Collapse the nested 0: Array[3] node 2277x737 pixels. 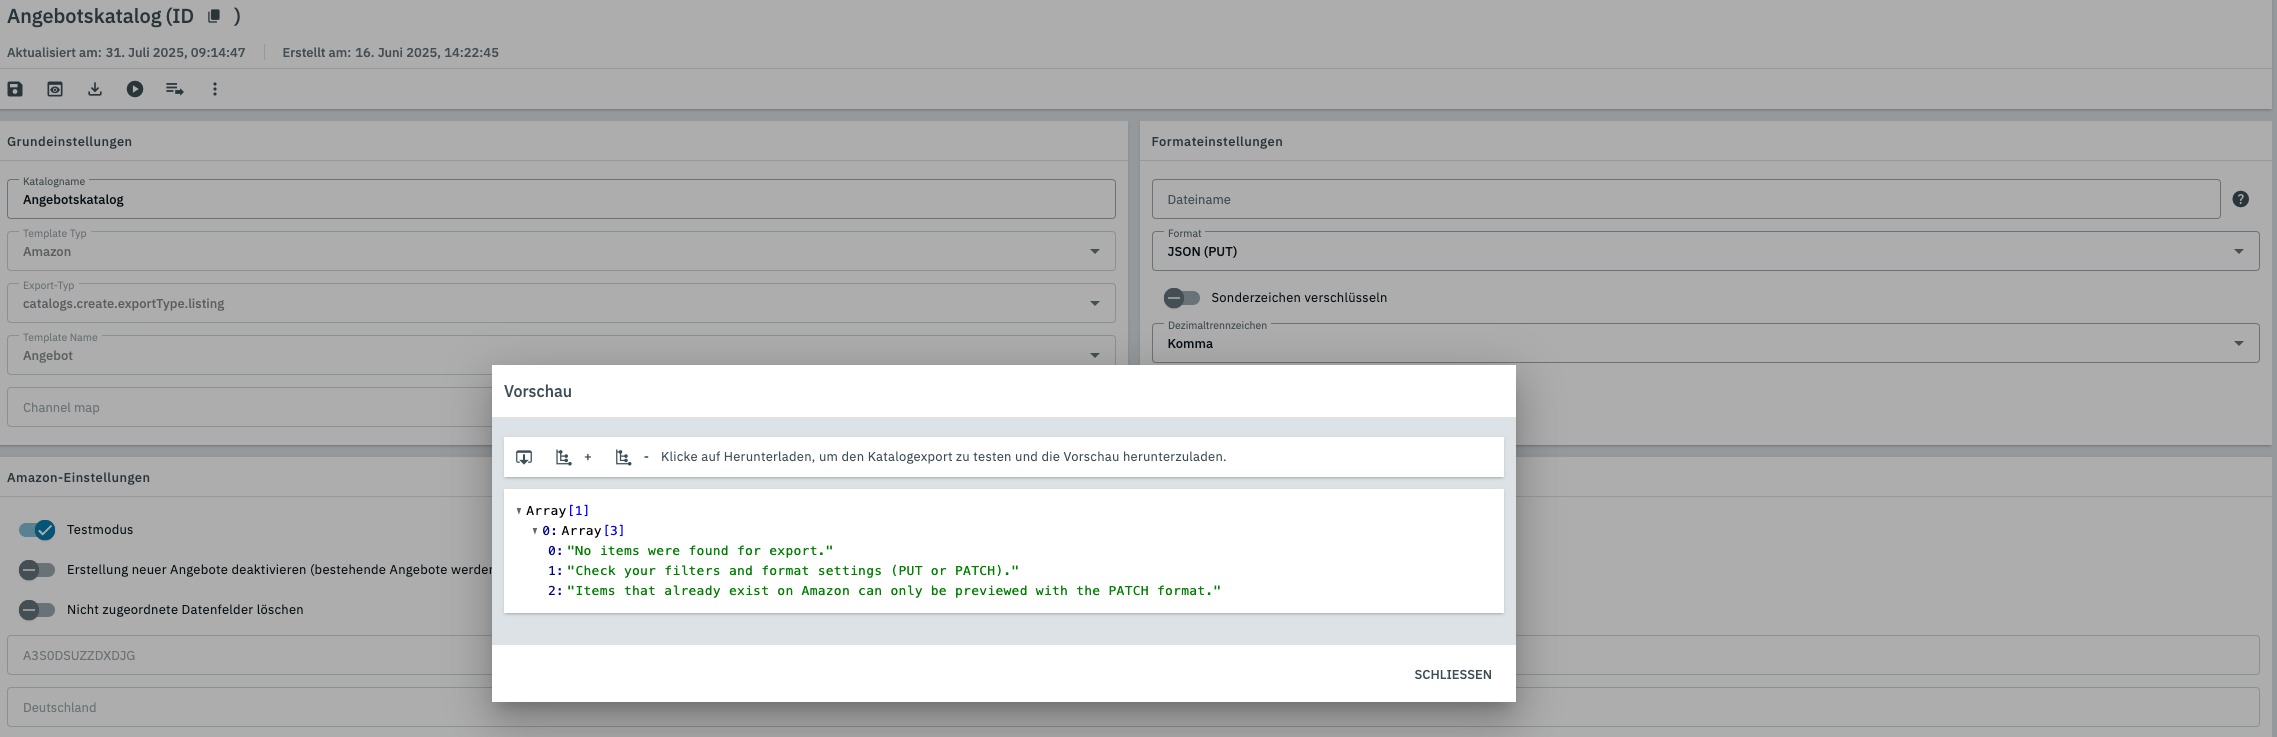coord(535,531)
